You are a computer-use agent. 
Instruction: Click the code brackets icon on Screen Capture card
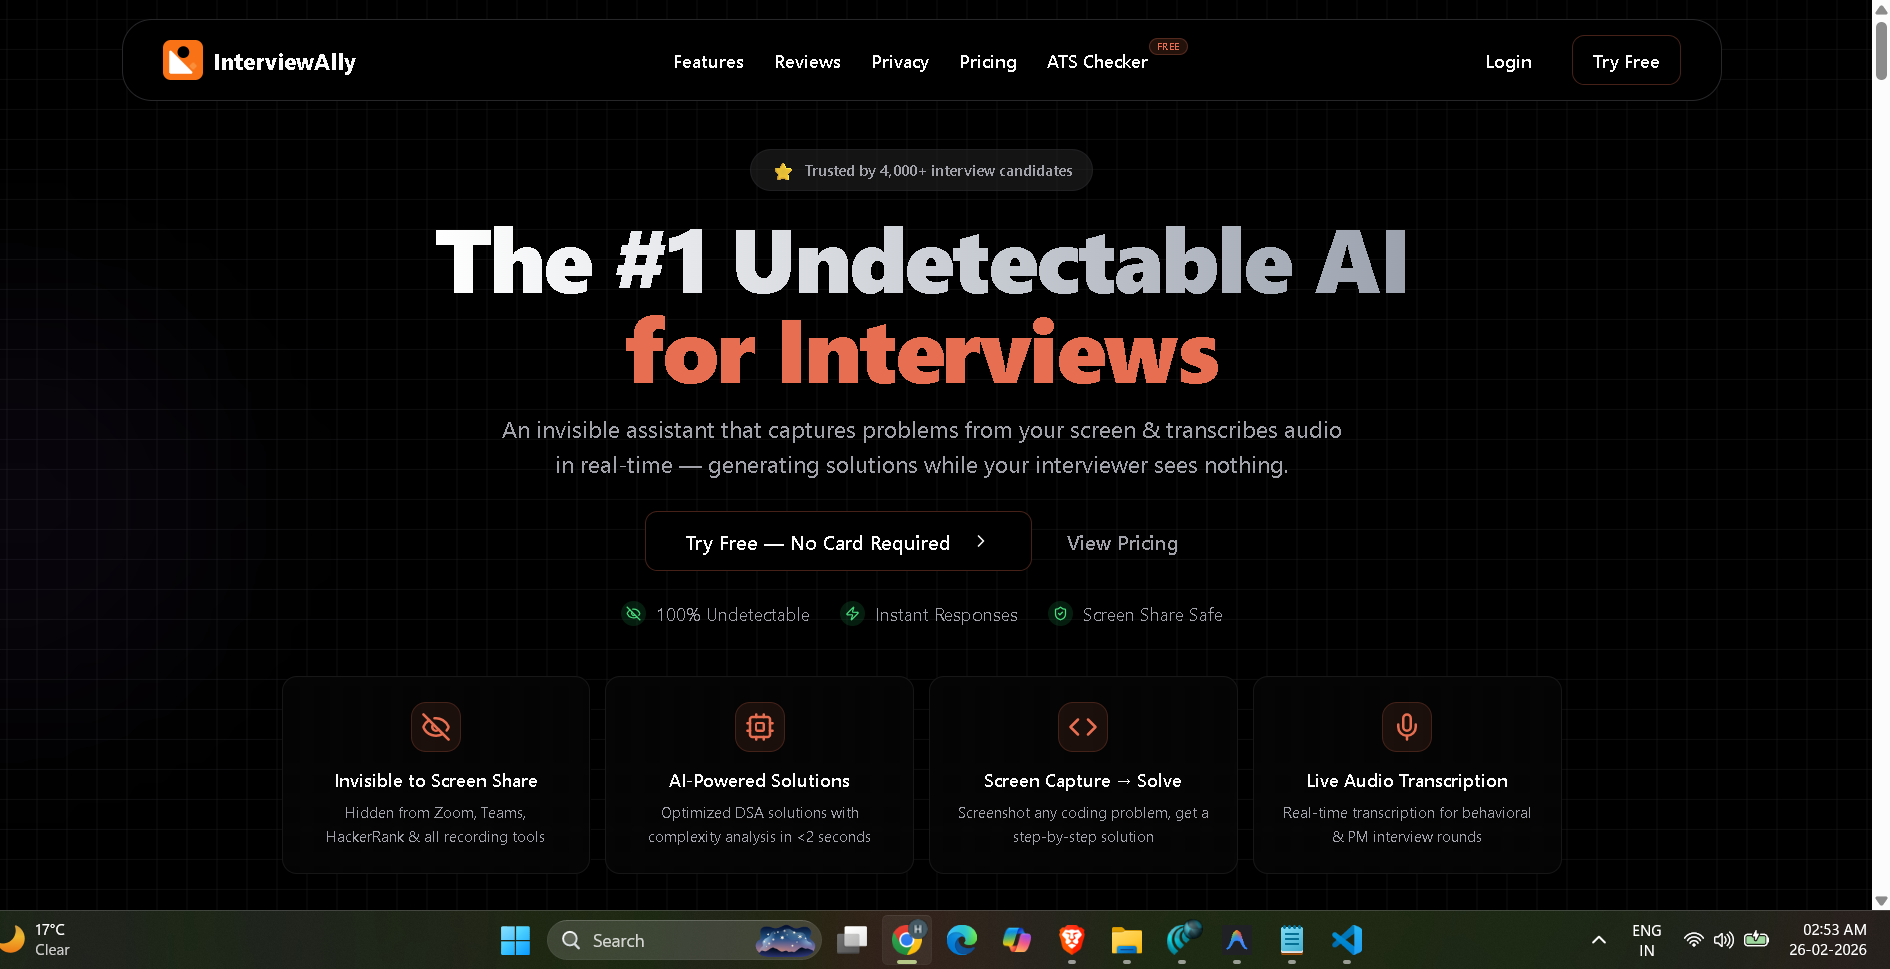point(1083,727)
